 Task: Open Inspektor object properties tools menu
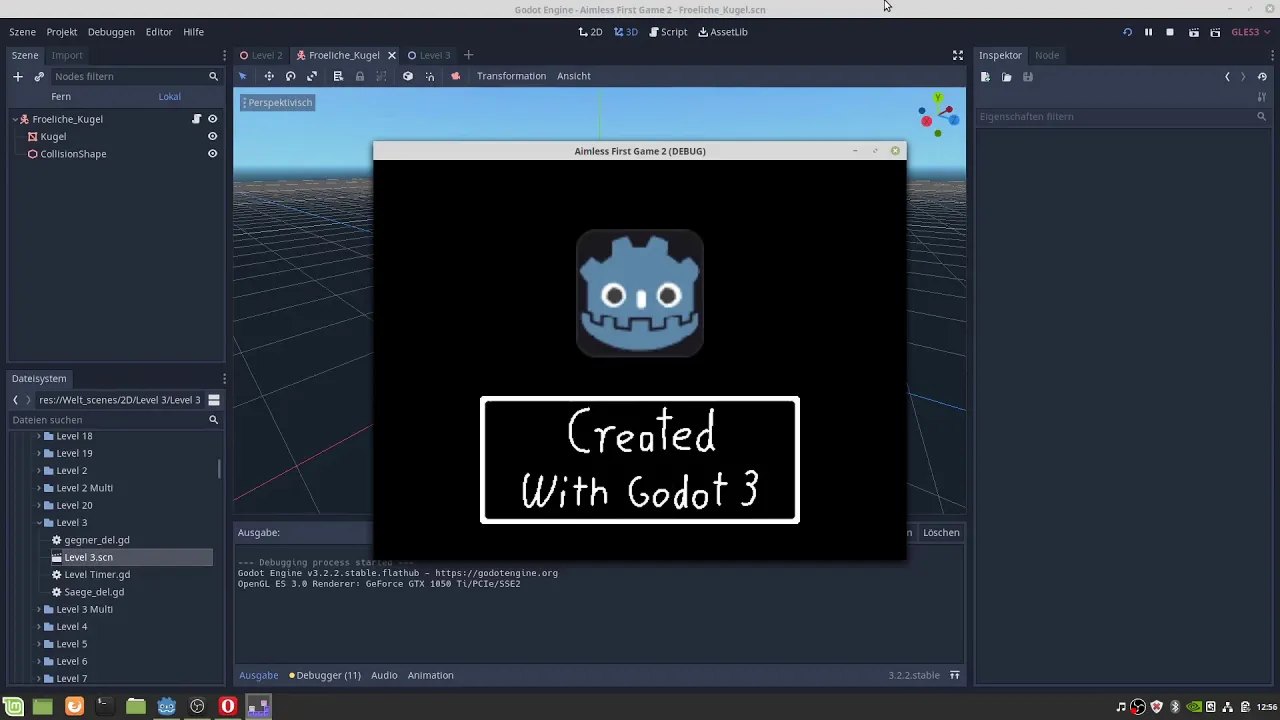[x=1262, y=97]
